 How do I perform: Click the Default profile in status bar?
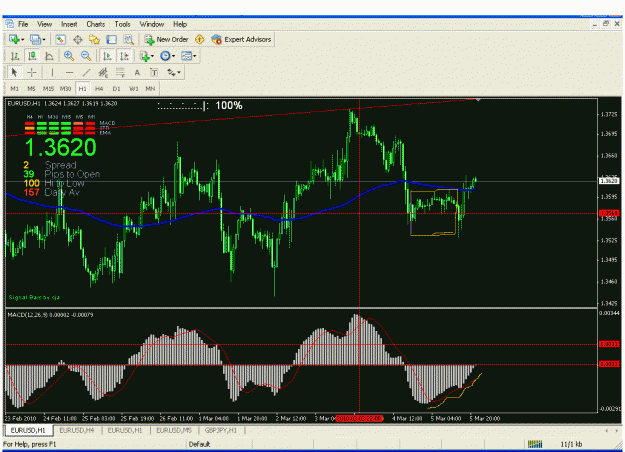[x=199, y=444]
